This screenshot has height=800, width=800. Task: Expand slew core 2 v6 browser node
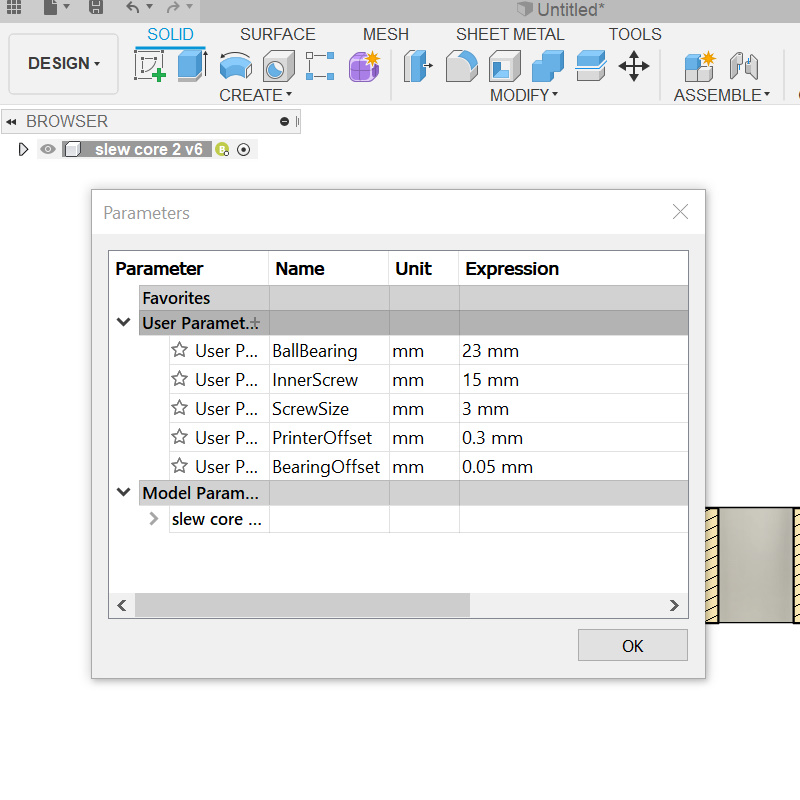click(x=23, y=149)
